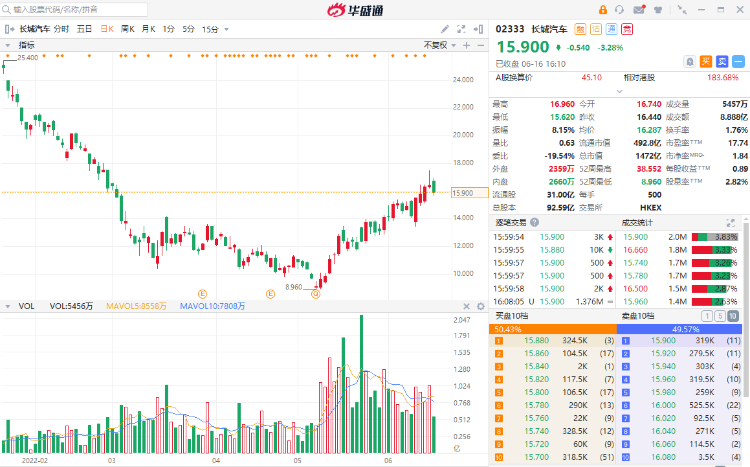Collapse the right quote panel icon
Image resolution: width=750 pixels, height=467 pixels.
pos(478,29)
